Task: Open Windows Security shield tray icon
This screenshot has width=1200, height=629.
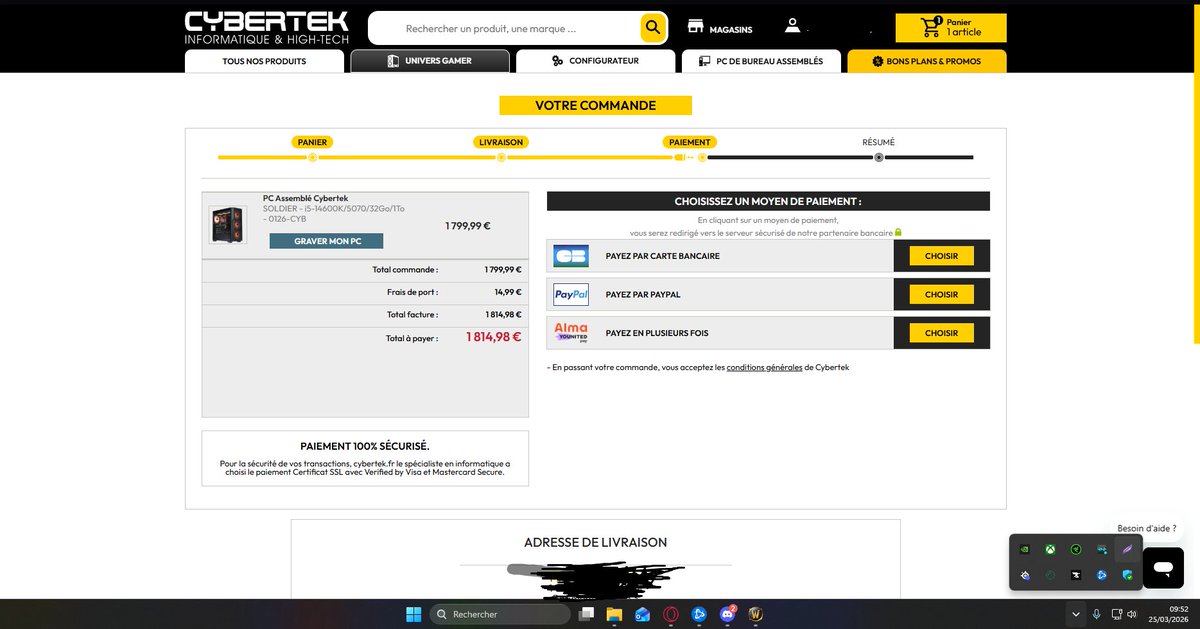Action: [1126, 575]
